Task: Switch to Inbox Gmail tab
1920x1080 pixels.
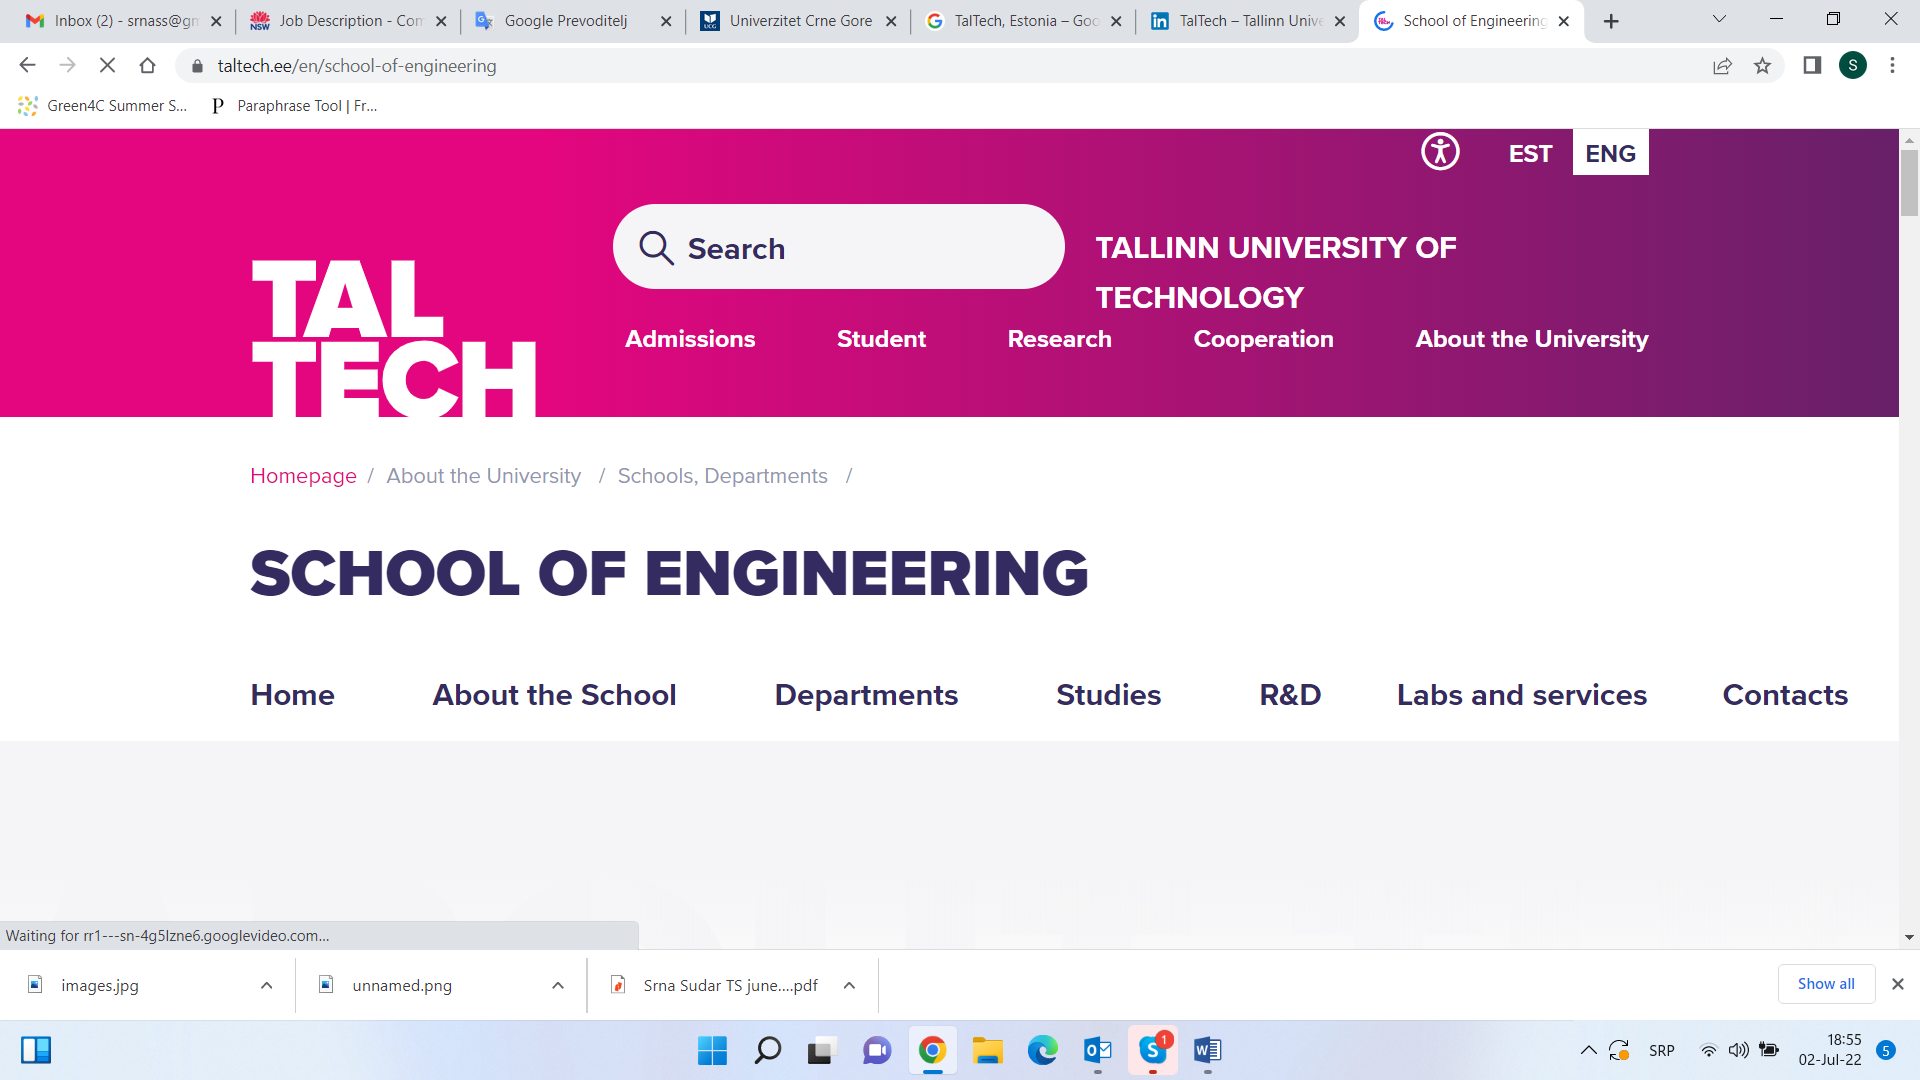Action: click(x=123, y=21)
